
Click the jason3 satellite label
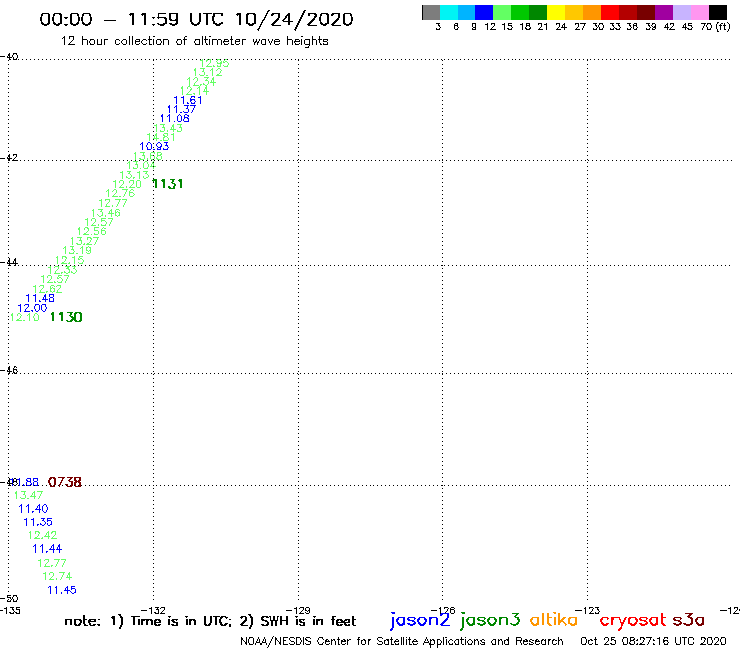pyautogui.click(x=490, y=620)
